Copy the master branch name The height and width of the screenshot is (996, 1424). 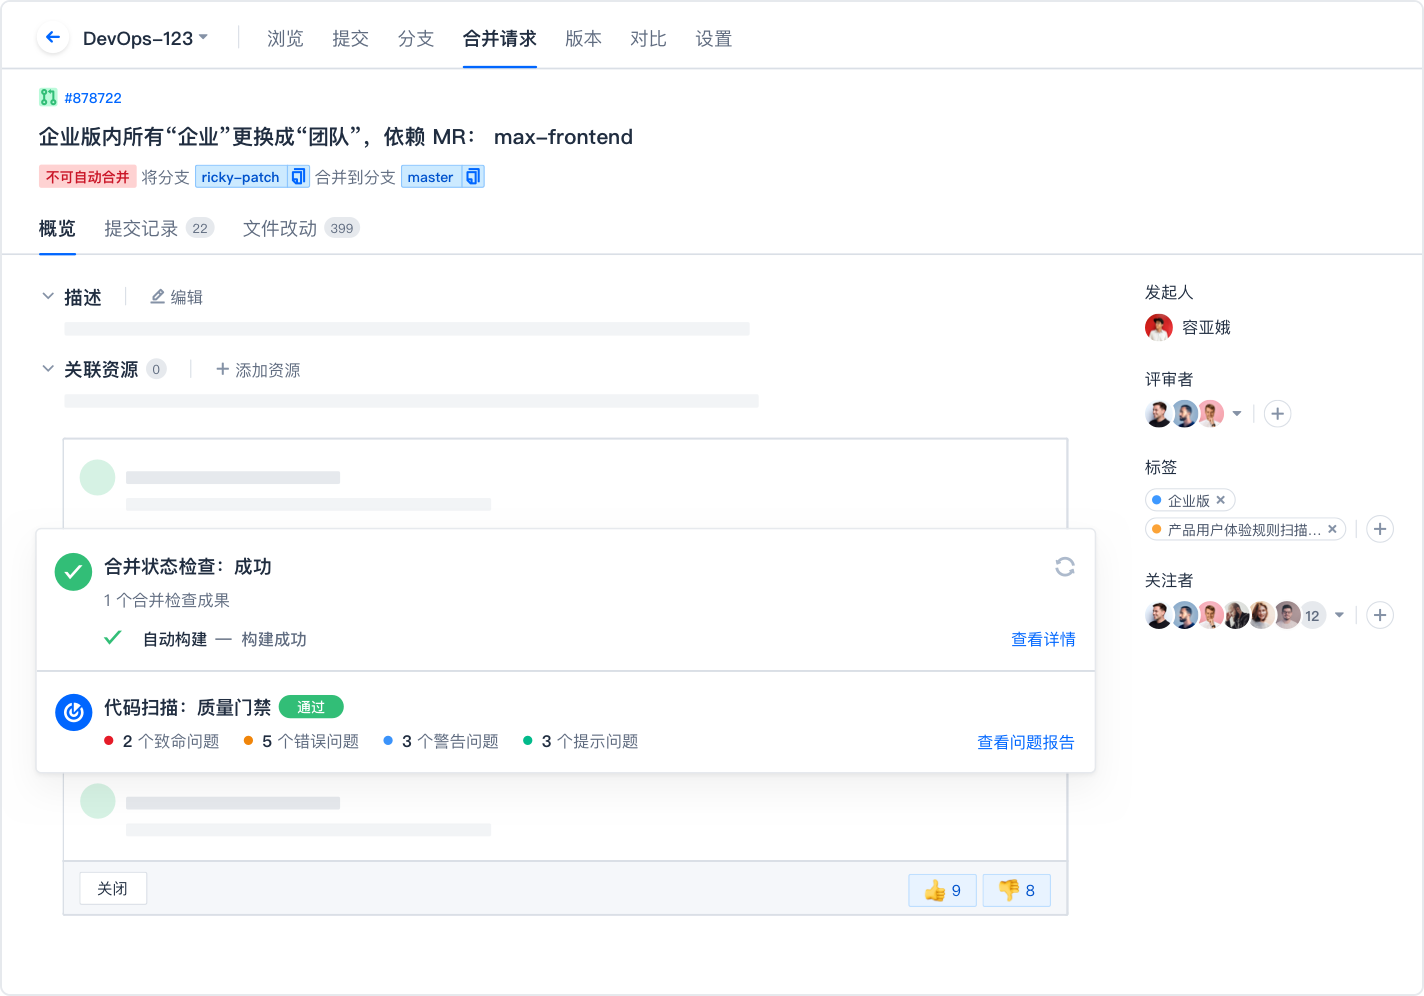point(473,177)
